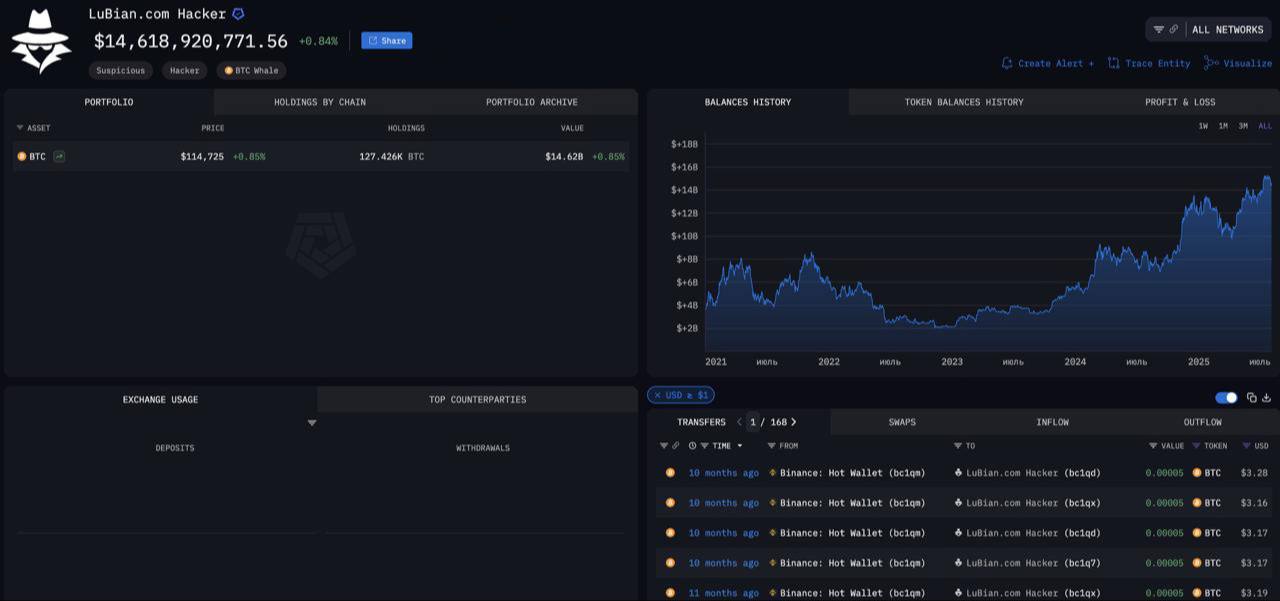Screen dimensions: 1280x601
Task: Click the 2025 peak of balance chart
Action: click(x=1267, y=178)
